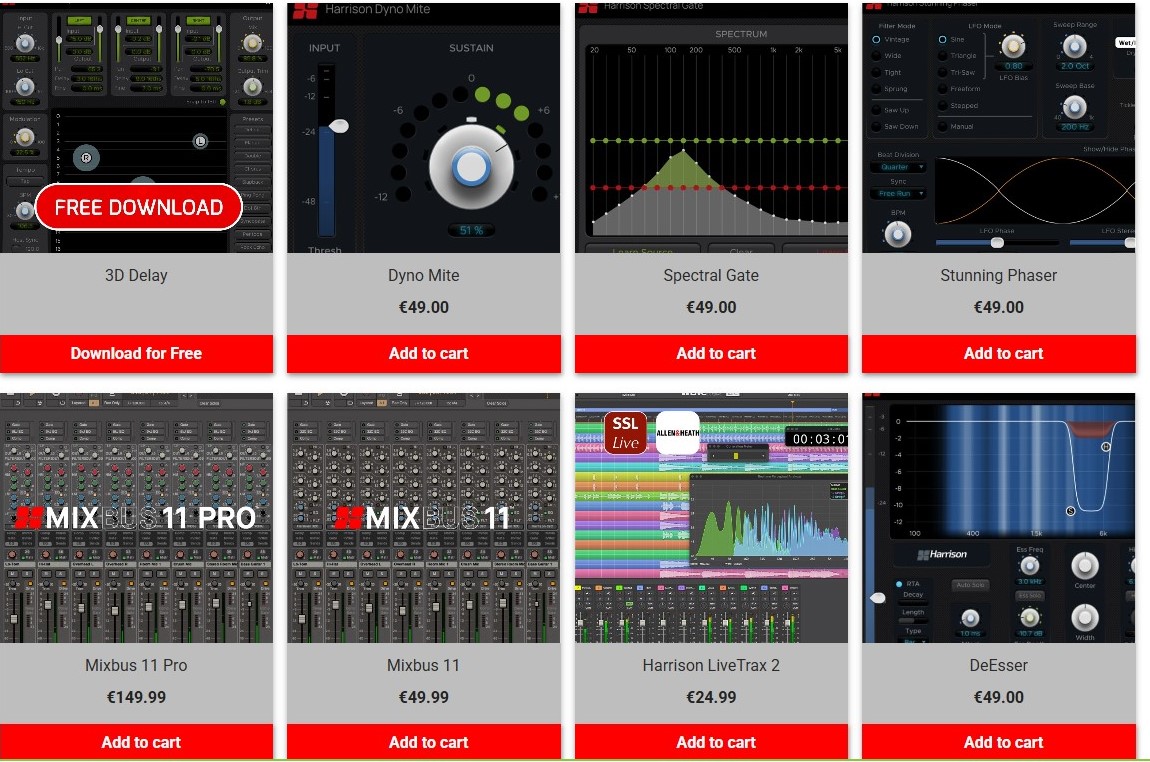Select the €49.99 price of Mixbus 11
This screenshot has width=1150, height=762.
point(424,697)
